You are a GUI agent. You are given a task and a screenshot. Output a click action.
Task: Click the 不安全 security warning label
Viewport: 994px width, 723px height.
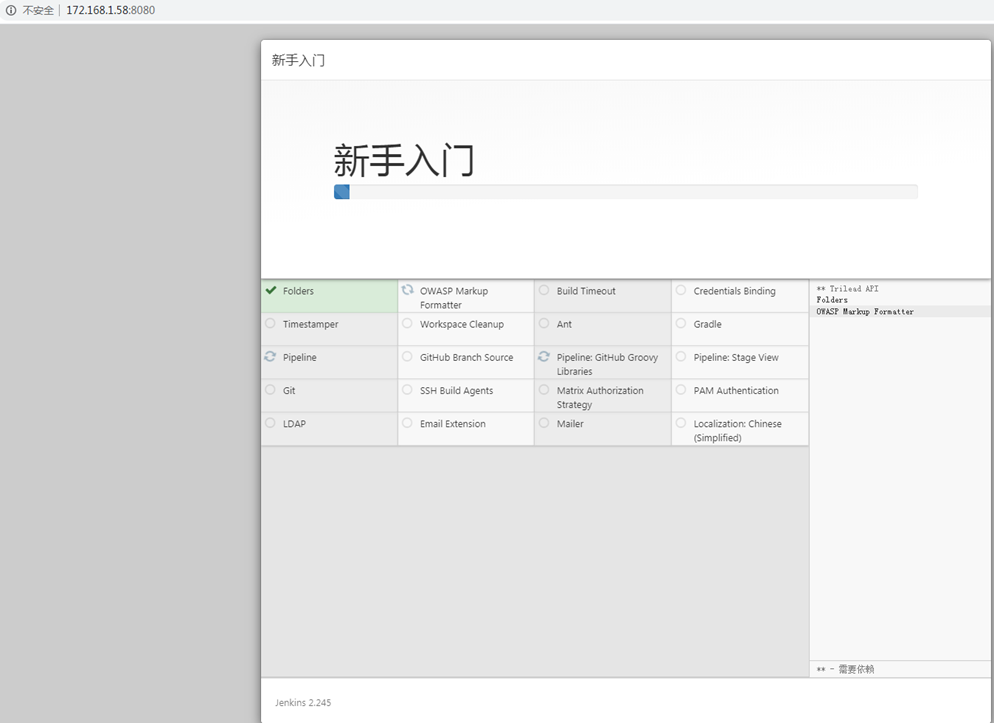pos(38,10)
